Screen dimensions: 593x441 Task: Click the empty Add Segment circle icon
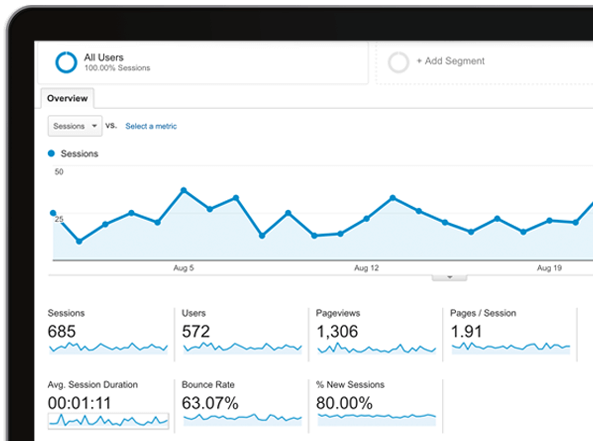point(398,62)
